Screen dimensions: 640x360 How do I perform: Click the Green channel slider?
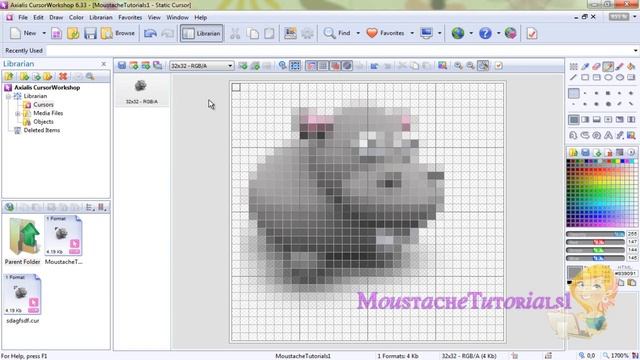(x=595, y=250)
